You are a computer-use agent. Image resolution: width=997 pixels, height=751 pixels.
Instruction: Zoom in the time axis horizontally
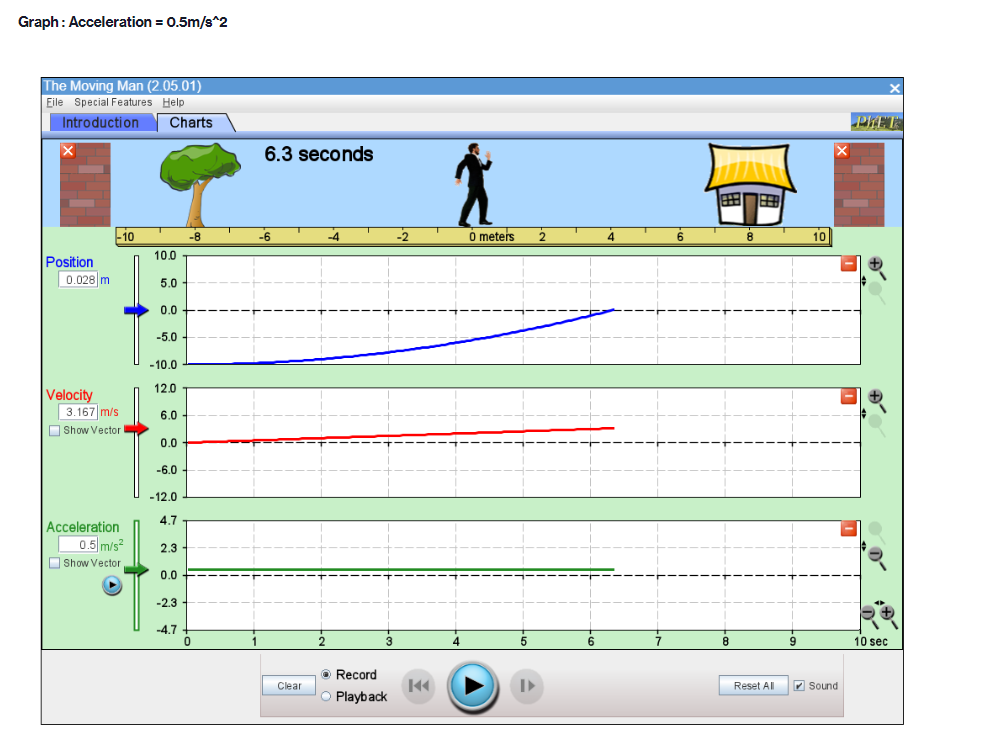coord(887,612)
